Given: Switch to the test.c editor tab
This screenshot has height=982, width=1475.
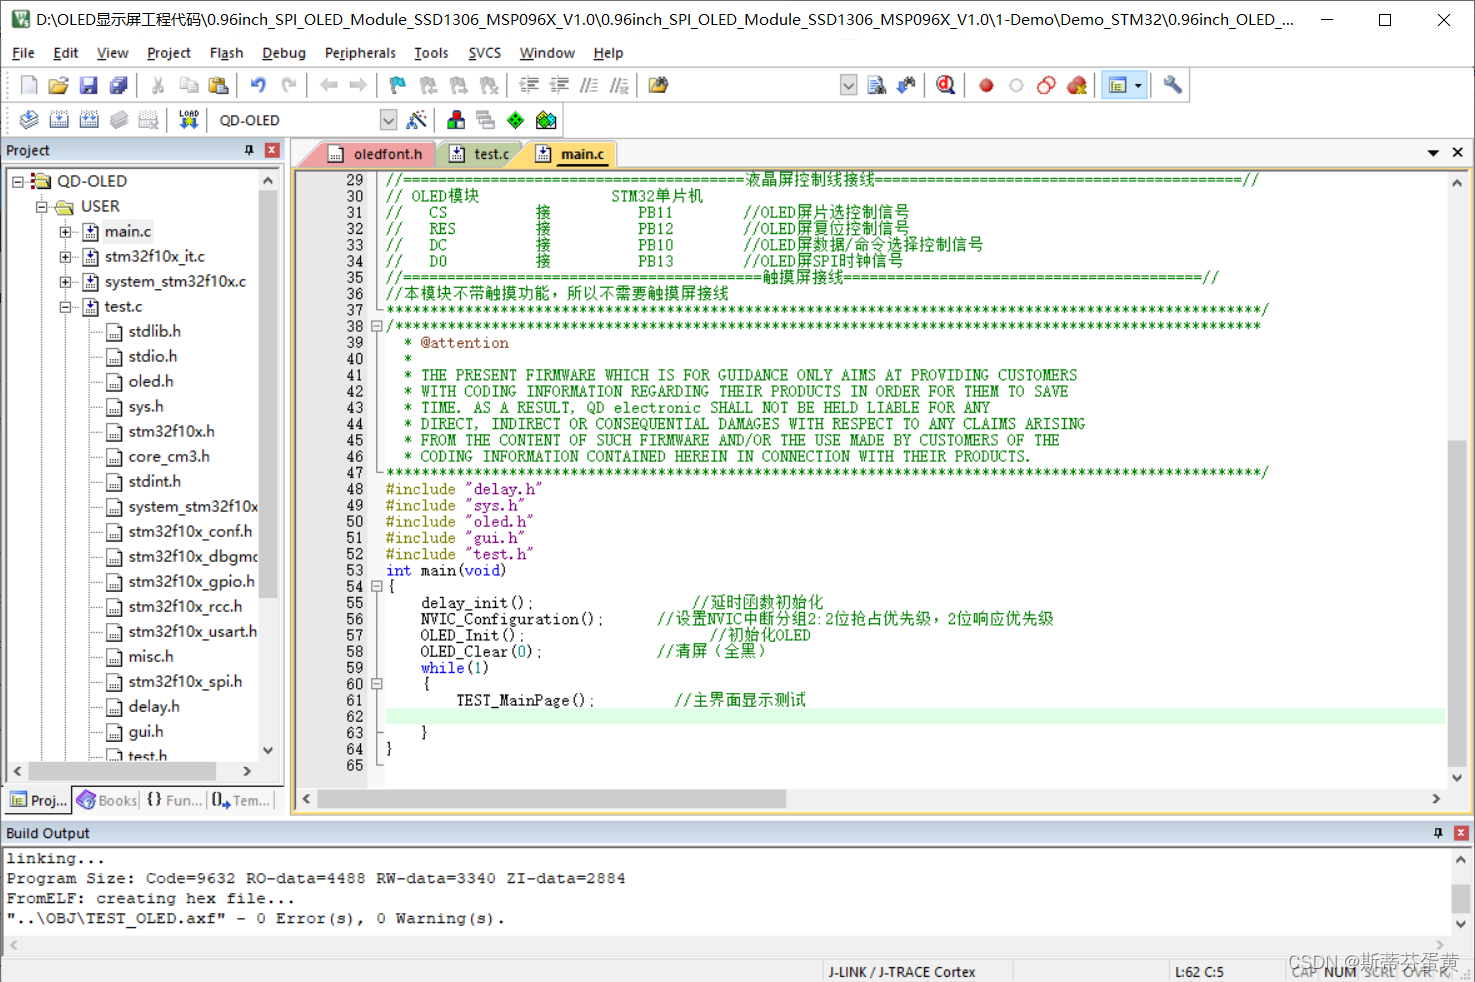Looking at the screenshot, I should pos(482,154).
